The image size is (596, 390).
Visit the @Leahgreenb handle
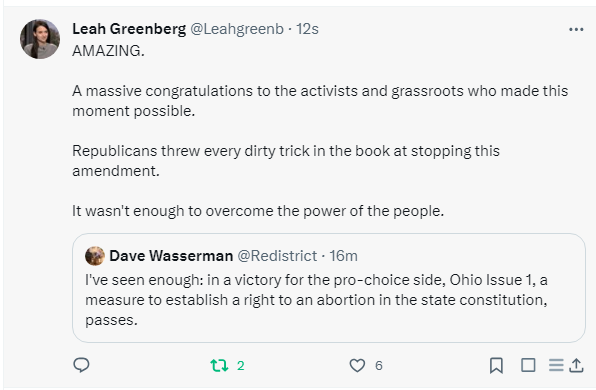tap(237, 29)
